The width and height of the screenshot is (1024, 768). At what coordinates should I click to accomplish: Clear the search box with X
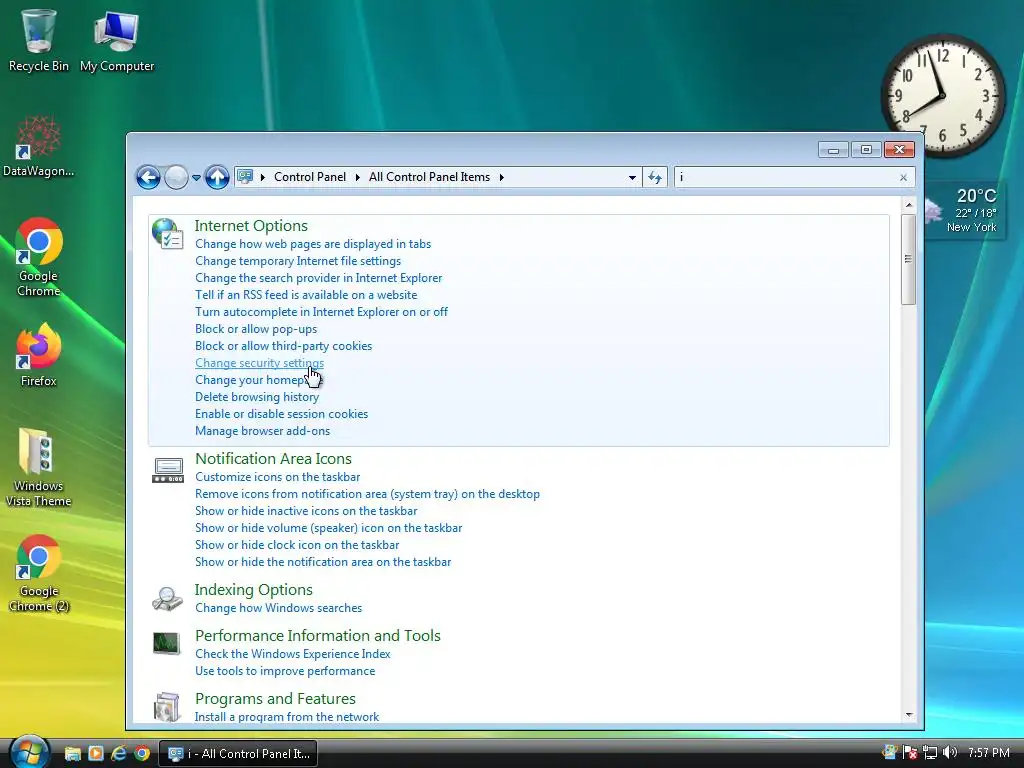coord(903,178)
